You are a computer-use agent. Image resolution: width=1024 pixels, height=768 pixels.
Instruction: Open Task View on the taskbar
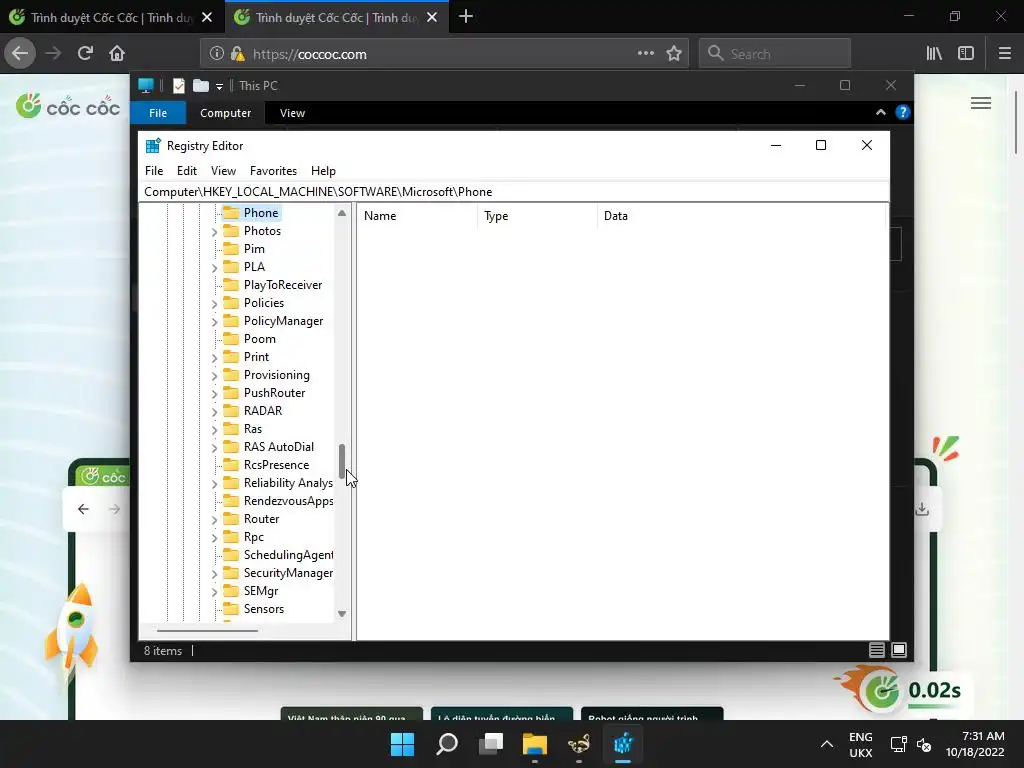click(490, 744)
